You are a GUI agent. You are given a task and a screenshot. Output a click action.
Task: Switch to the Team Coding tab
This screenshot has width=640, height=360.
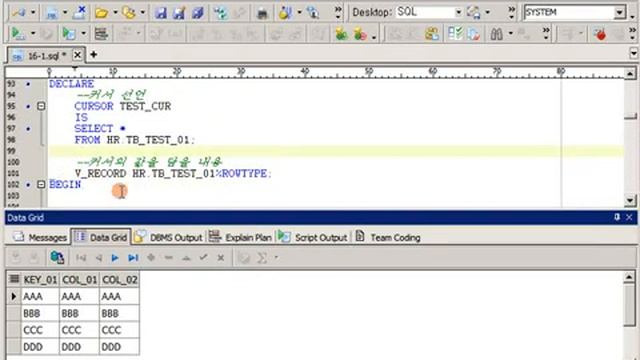tap(388, 237)
